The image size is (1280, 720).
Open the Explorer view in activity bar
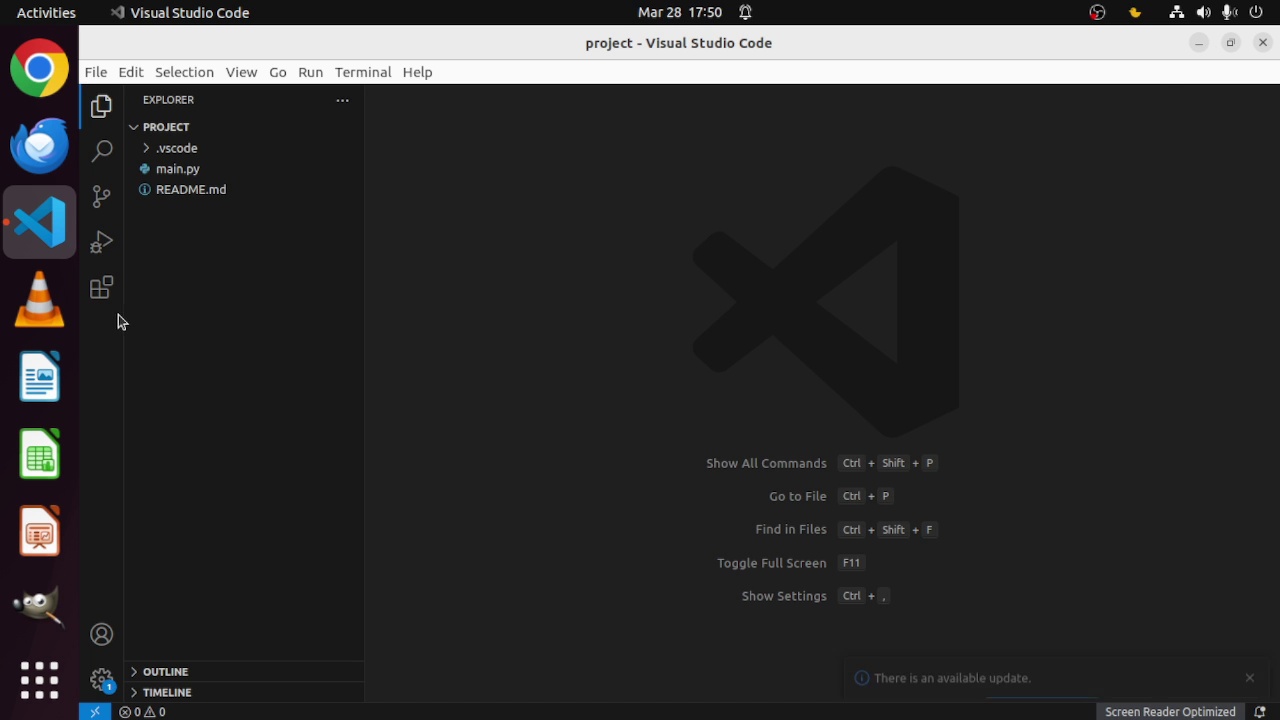coord(101,106)
